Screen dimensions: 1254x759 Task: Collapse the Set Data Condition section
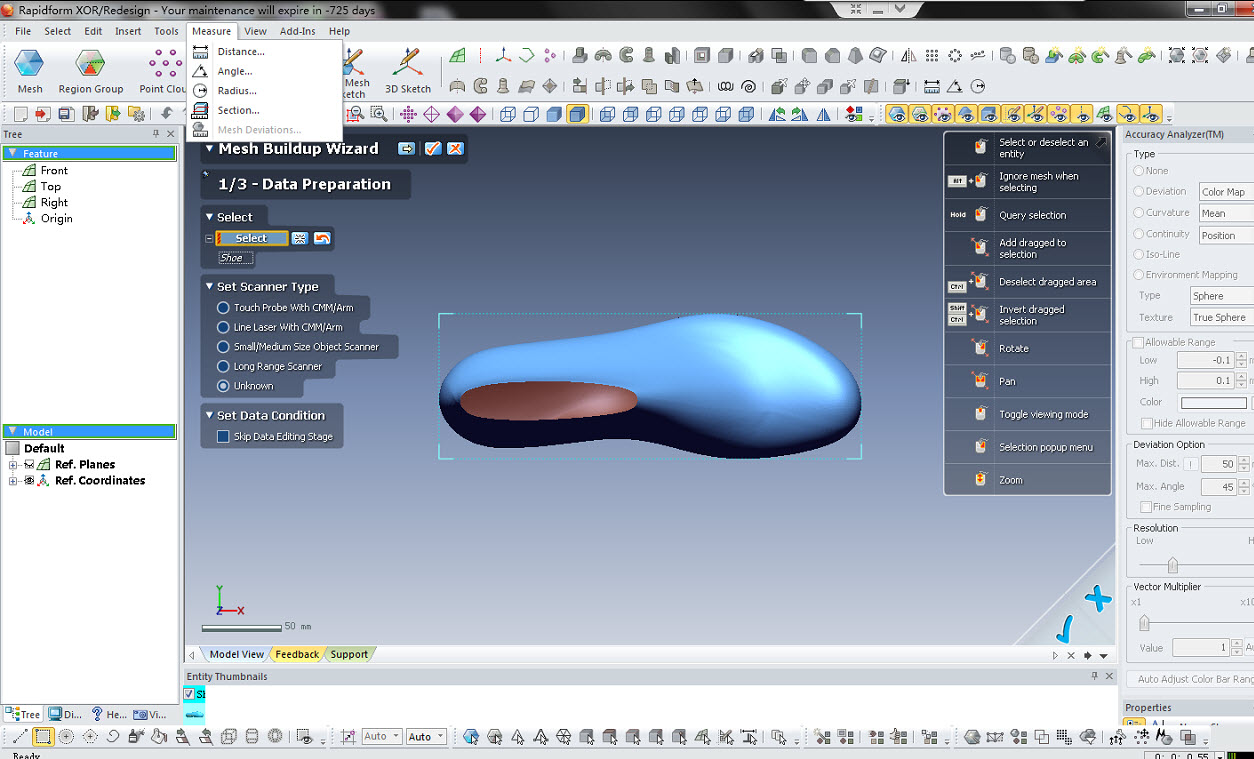point(209,416)
